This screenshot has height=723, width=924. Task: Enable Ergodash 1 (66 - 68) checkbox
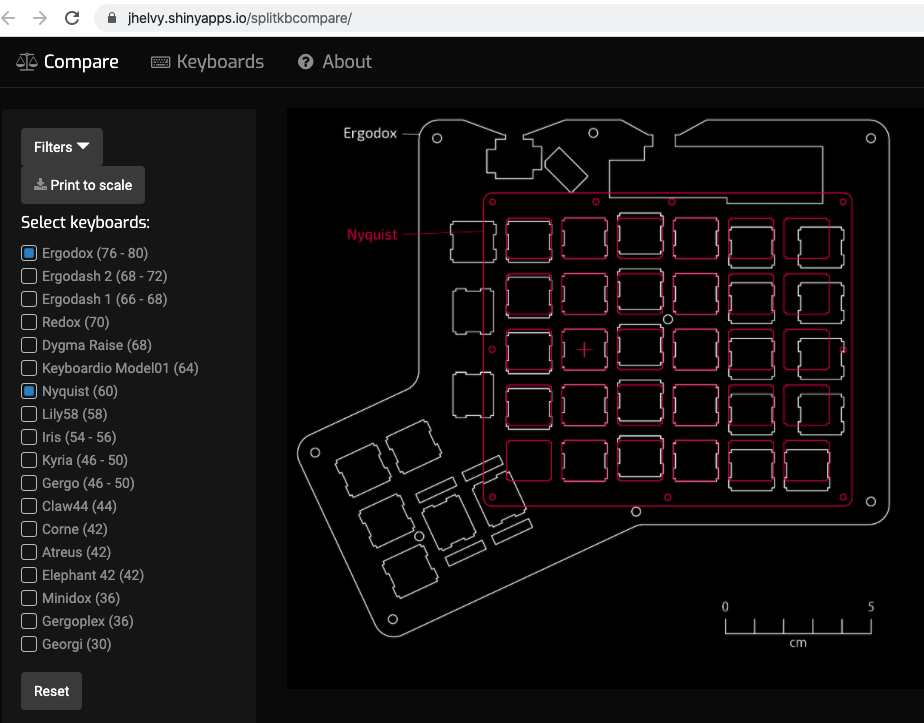[29, 299]
